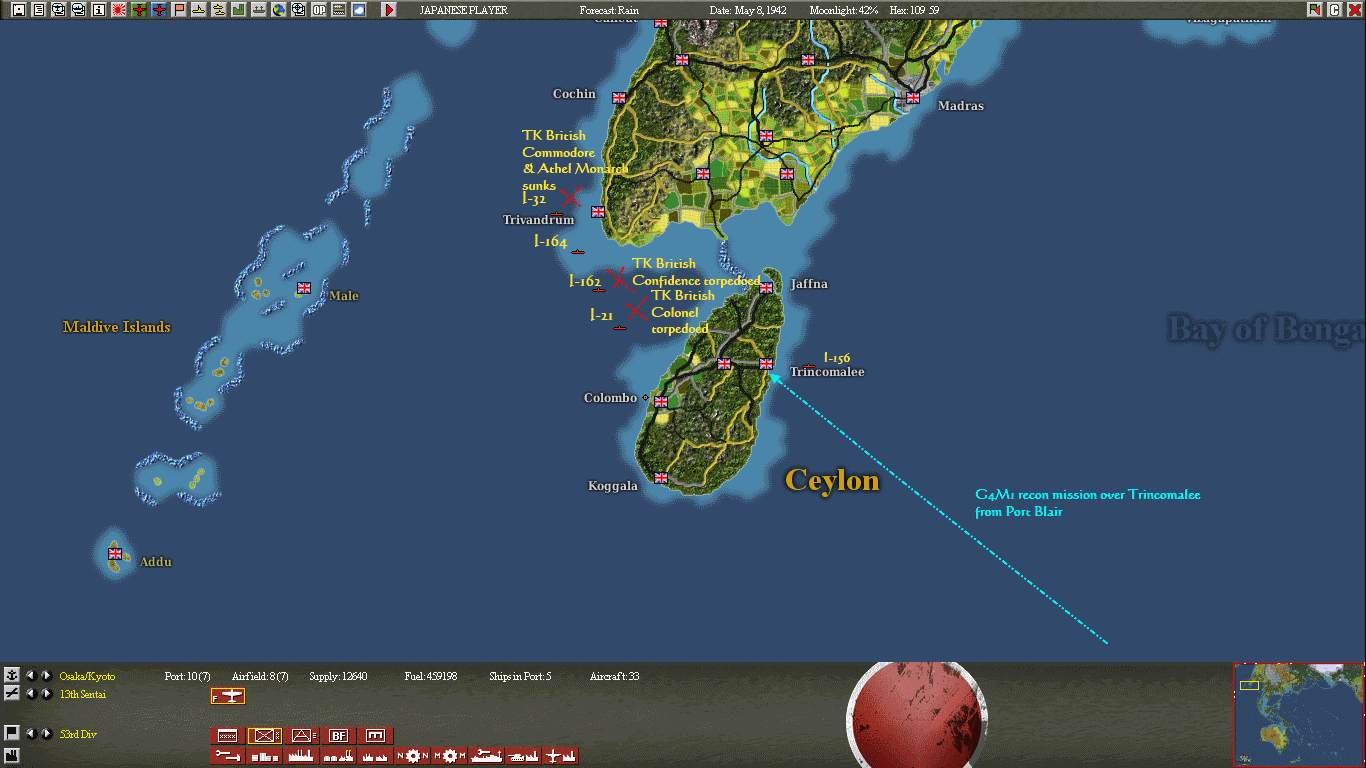Click the Japanese rising sun flag icon

pyautogui.click(x=119, y=10)
